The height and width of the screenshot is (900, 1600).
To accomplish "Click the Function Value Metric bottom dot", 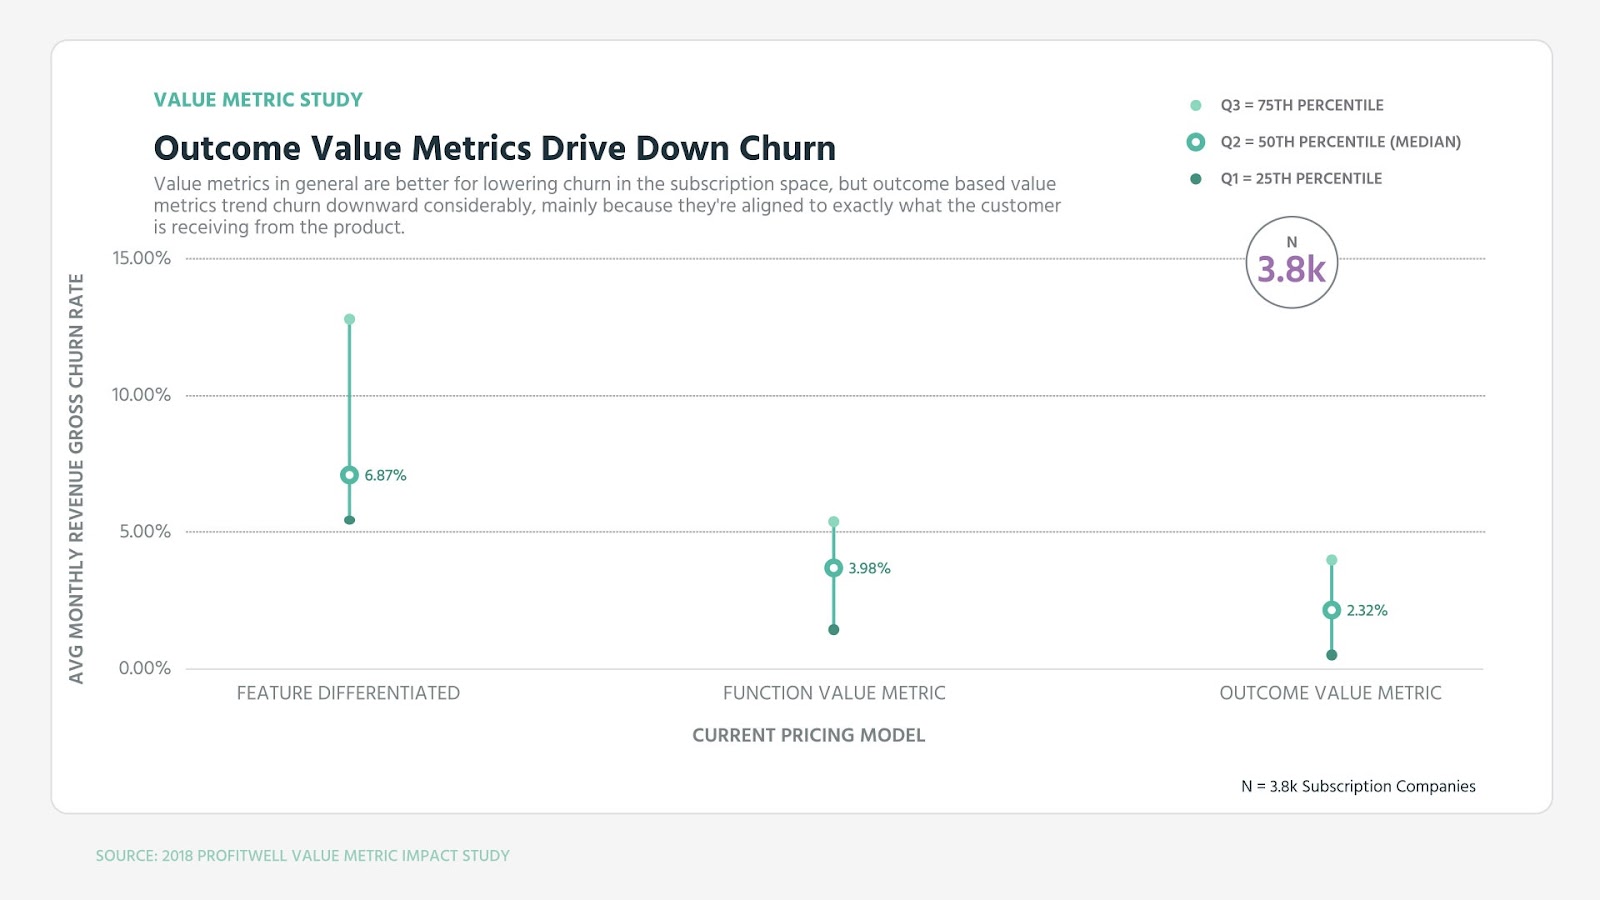I will click(x=833, y=630).
